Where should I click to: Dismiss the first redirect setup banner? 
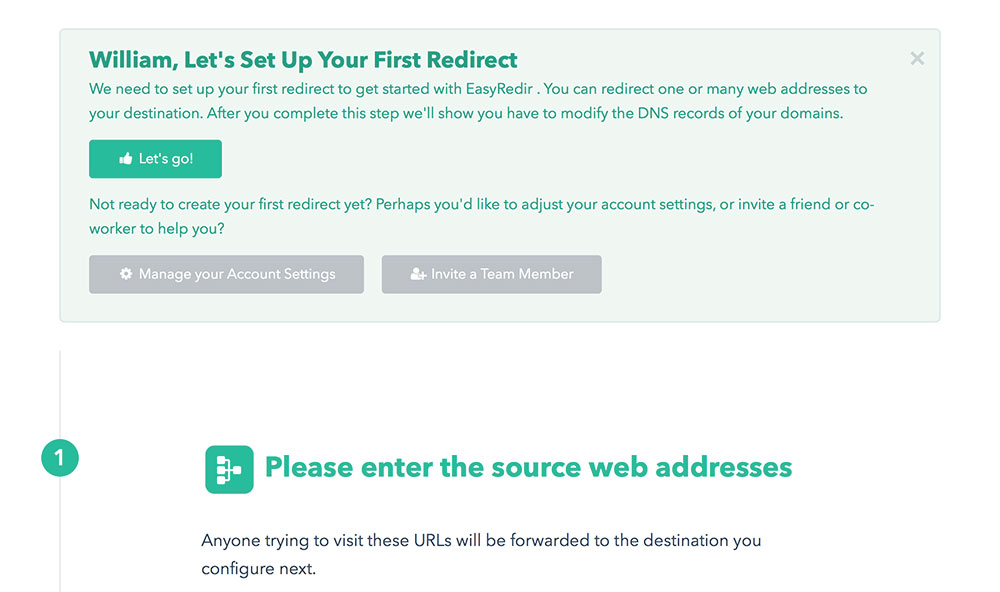917,59
